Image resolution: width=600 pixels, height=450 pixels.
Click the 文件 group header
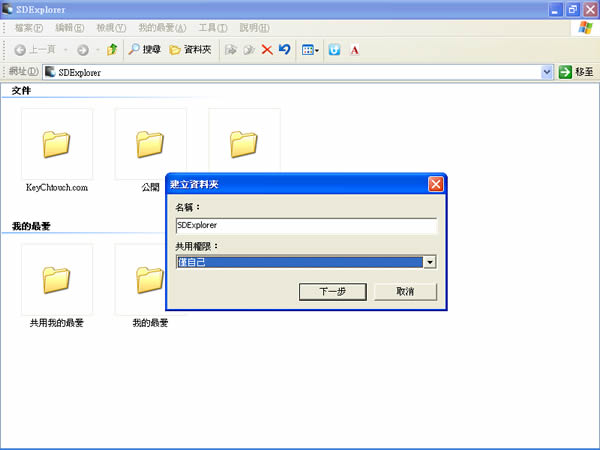click(21, 91)
